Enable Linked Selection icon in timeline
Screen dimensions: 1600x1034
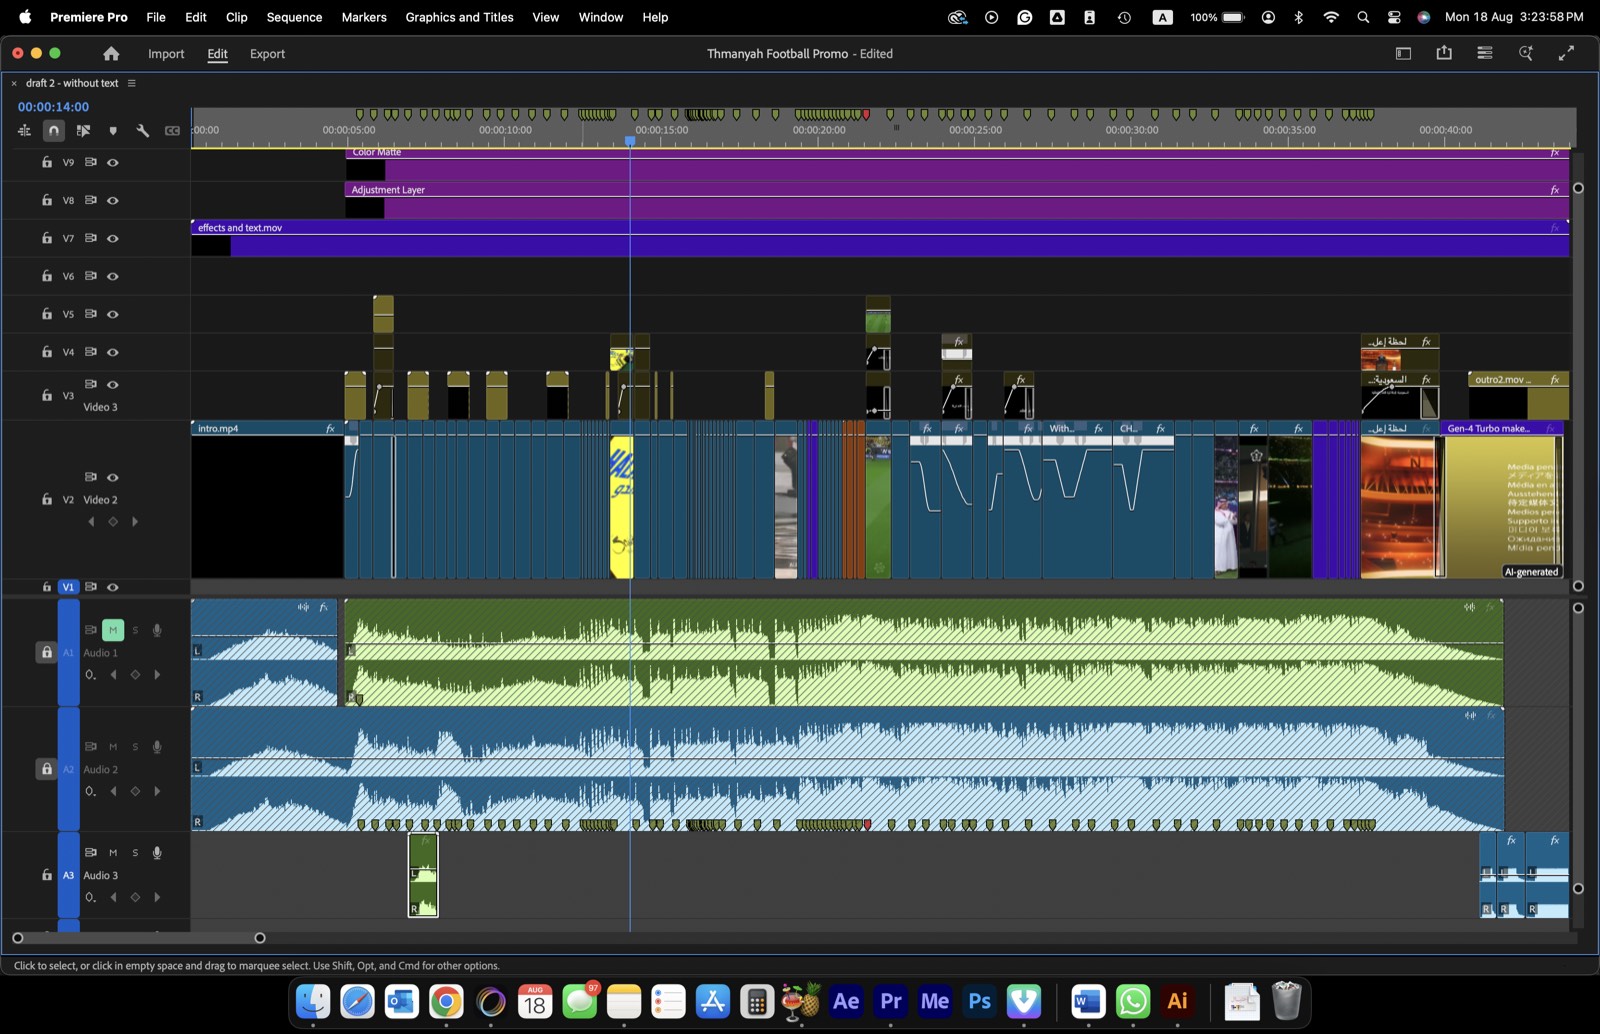pos(83,130)
